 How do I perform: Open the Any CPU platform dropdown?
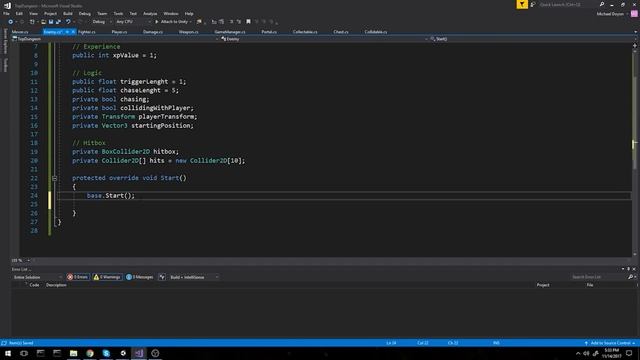tap(133, 22)
